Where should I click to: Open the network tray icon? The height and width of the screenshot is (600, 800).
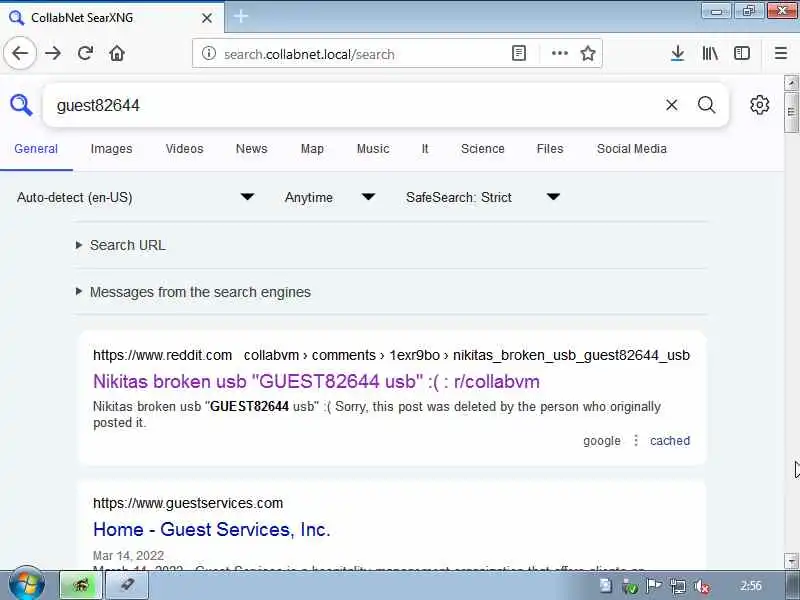click(x=678, y=587)
